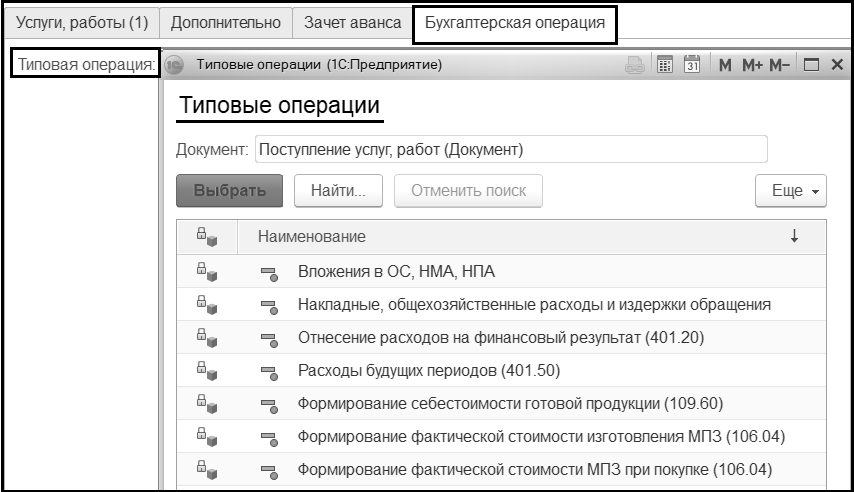
Task: Click the M− memory subtract button
Action: 780,65
